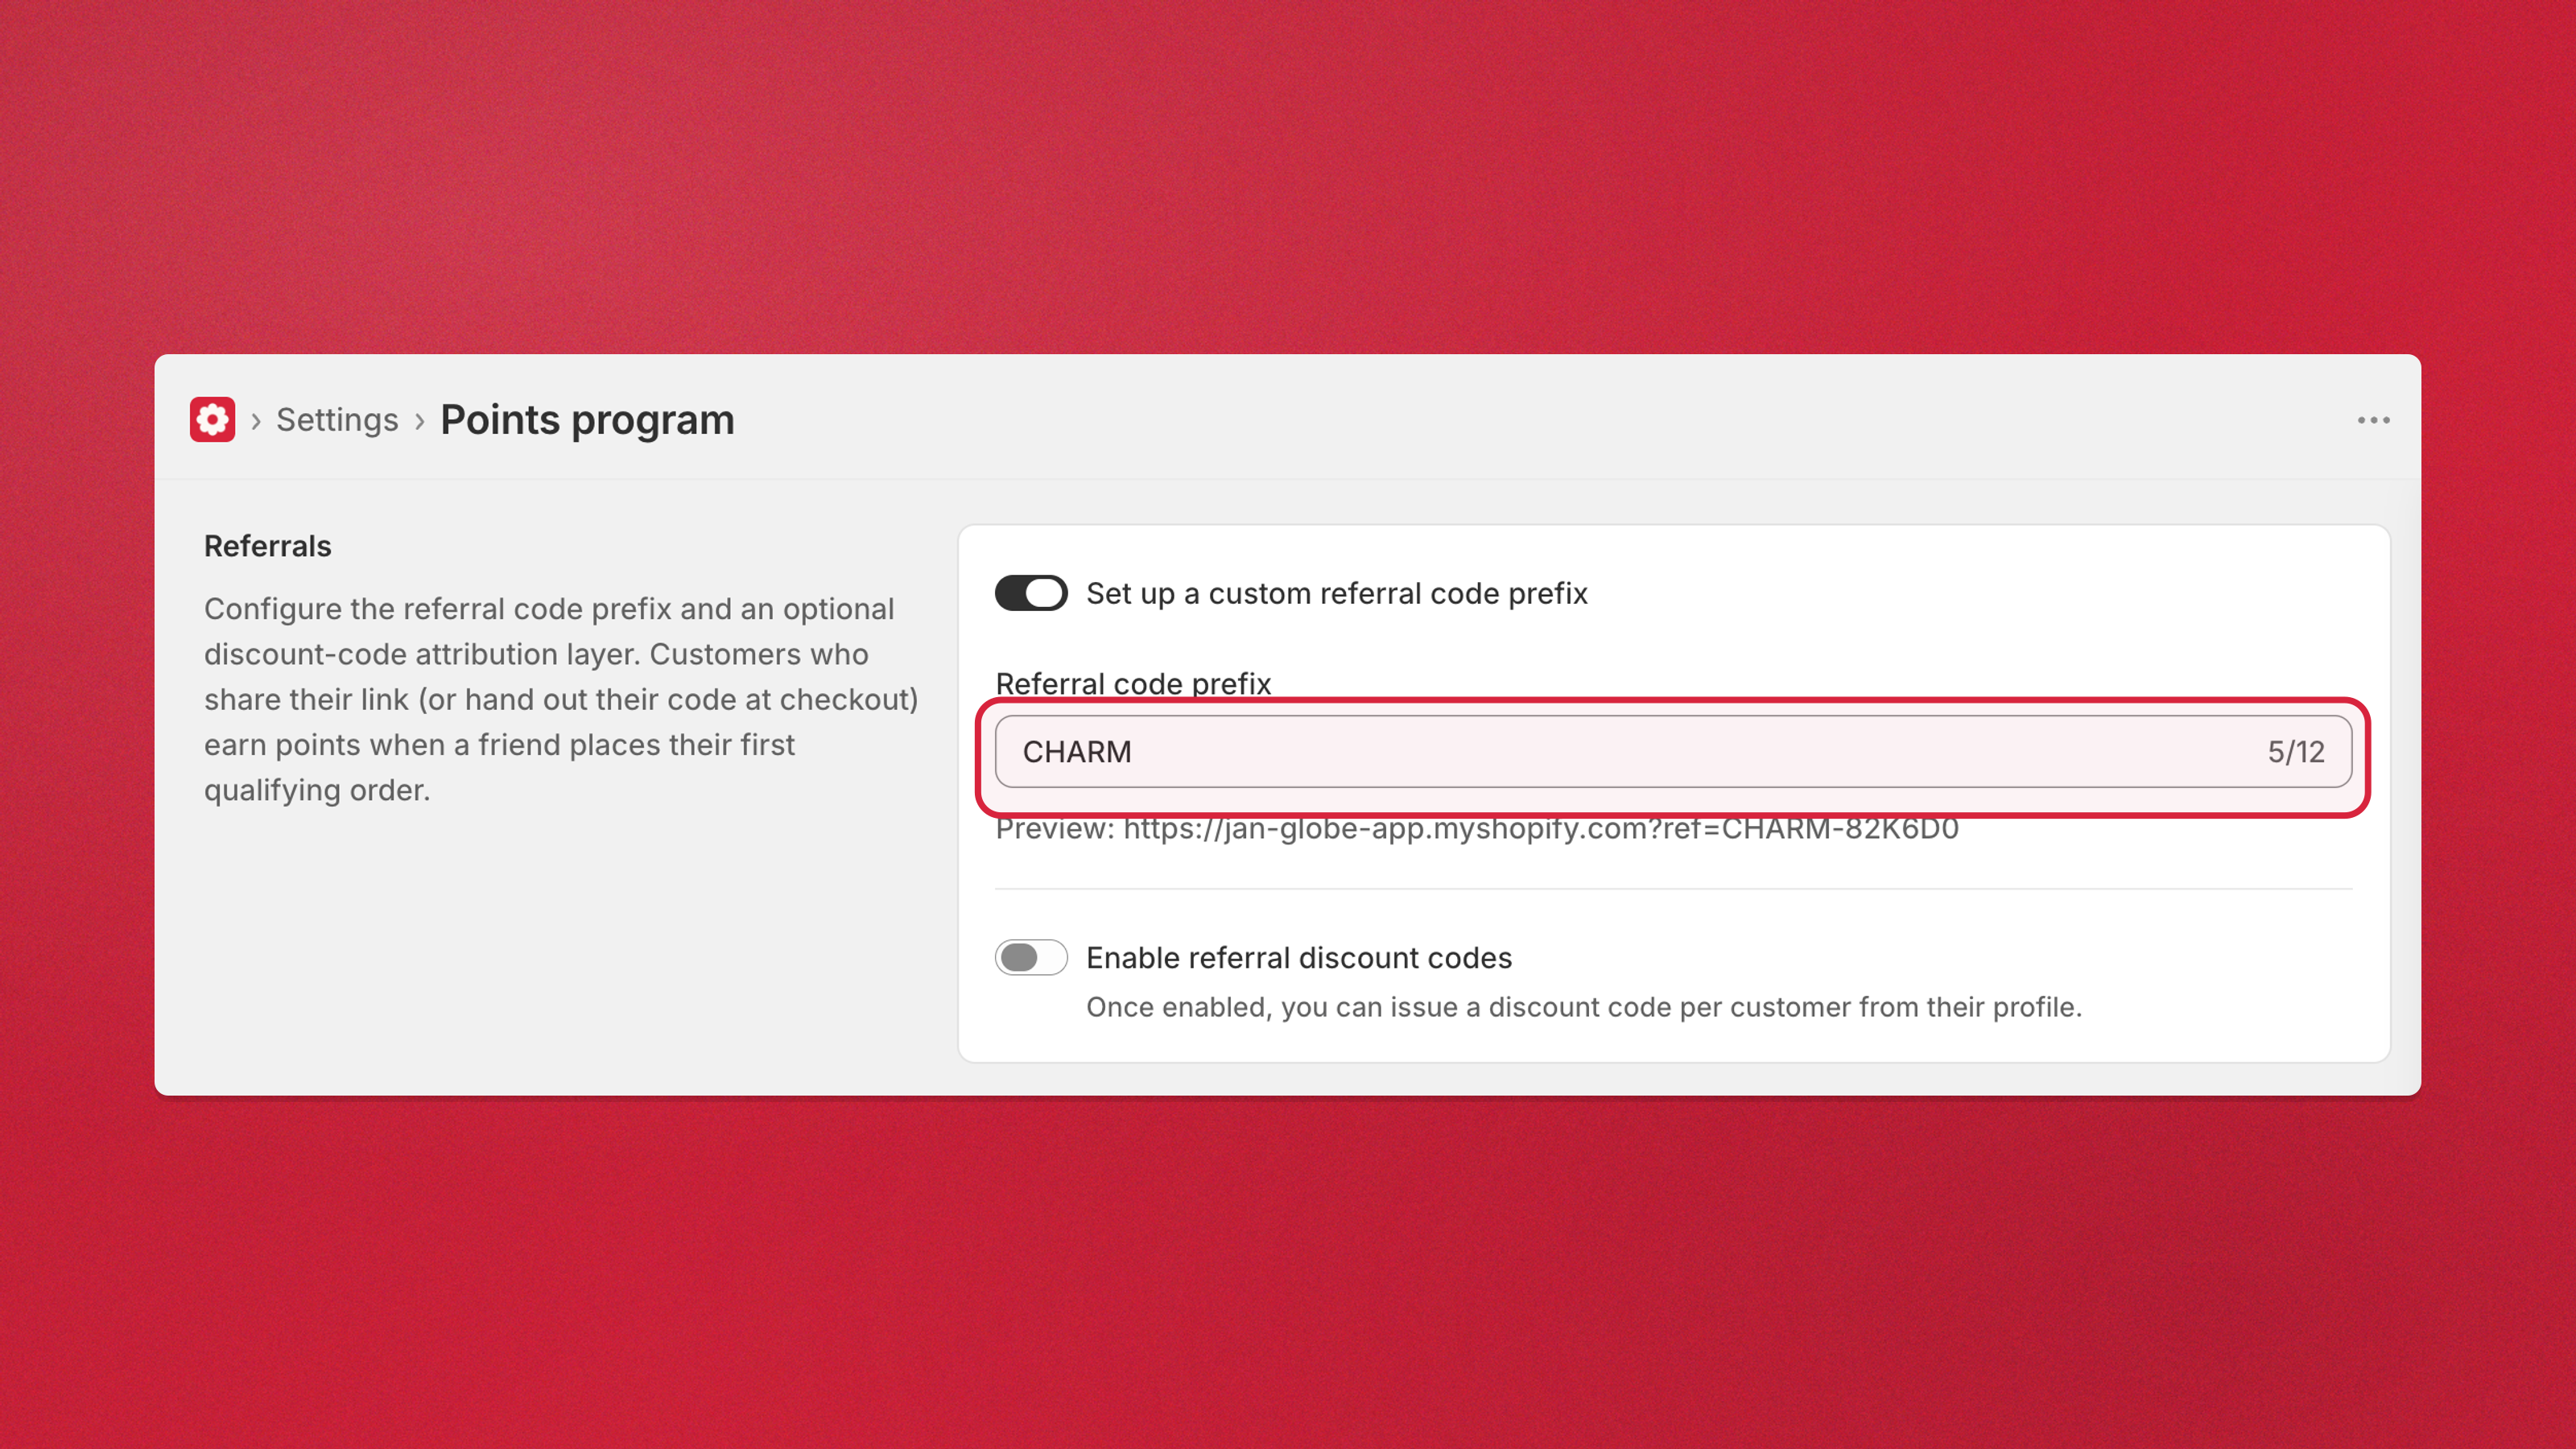Enable referral discount codes toggle
2576x1449 pixels.
click(x=1030, y=957)
